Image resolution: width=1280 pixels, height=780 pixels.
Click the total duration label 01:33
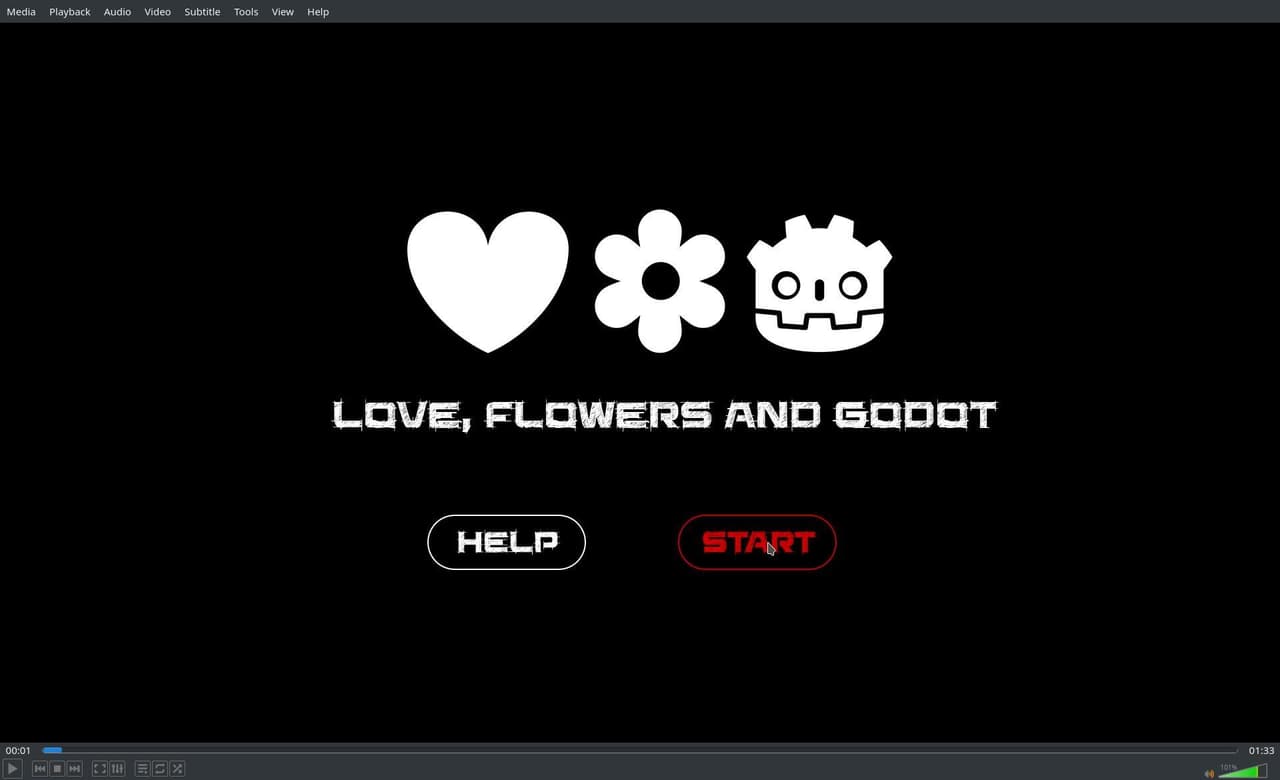click(1261, 750)
